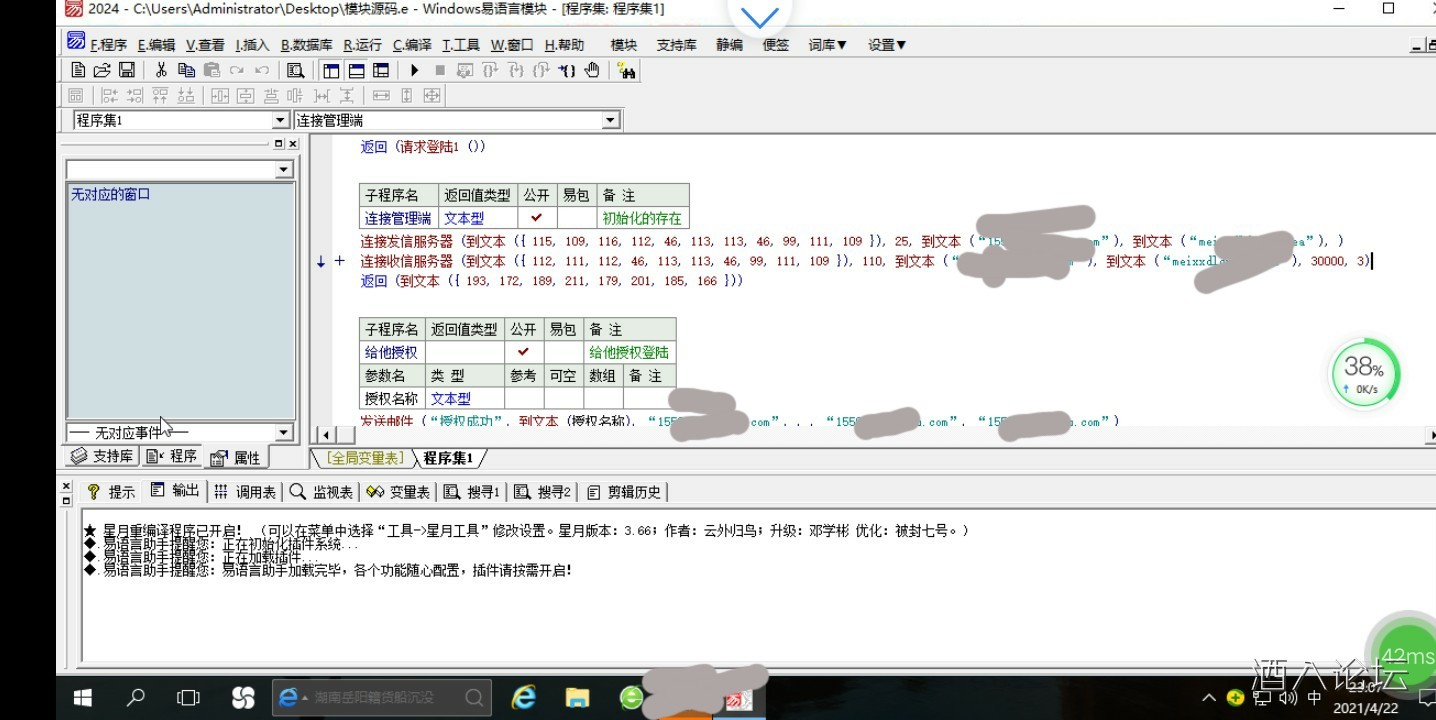Click the Stop debugging icon
This screenshot has height=720, width=1436.
point(439,70)
